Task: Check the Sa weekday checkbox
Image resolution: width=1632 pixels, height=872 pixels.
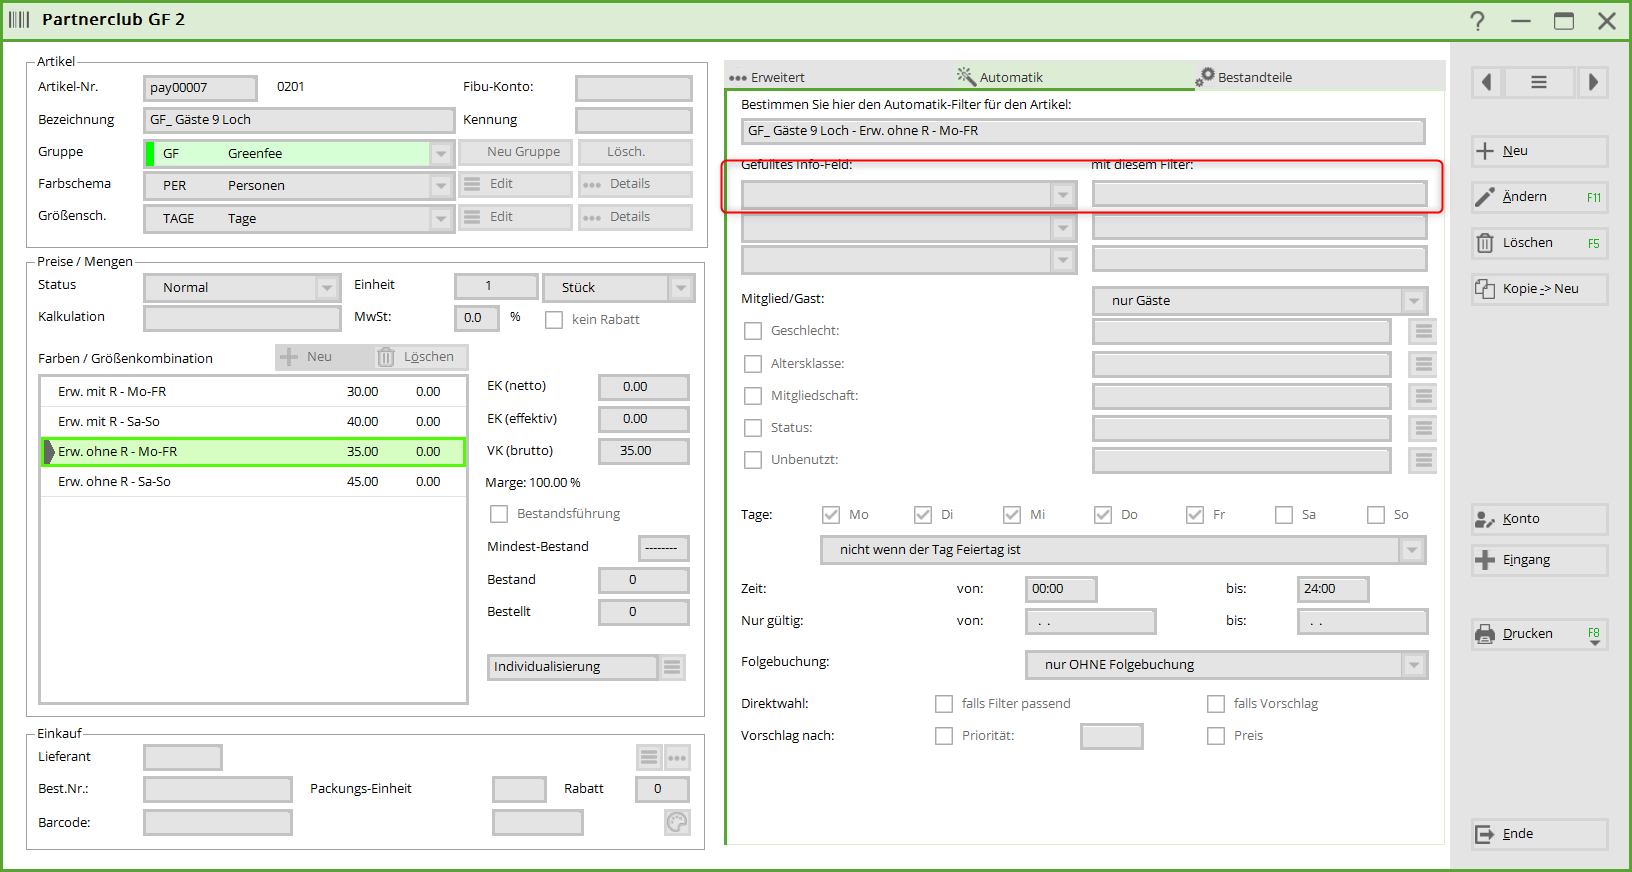Action: (x=1284, y=515)
